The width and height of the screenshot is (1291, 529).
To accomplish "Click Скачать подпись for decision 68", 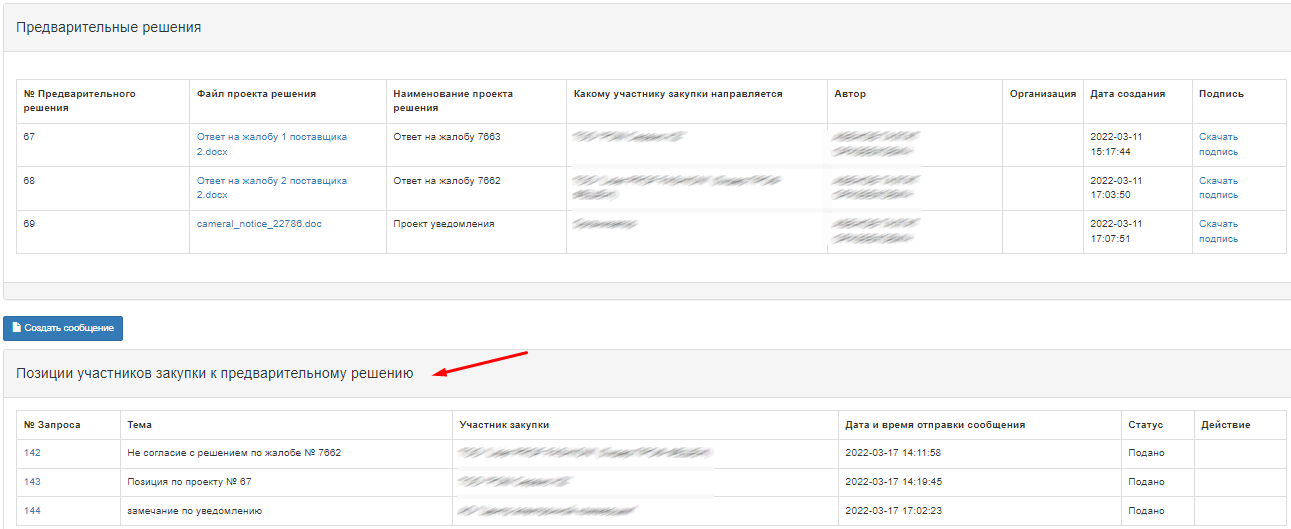I will tap(1218, 188).
